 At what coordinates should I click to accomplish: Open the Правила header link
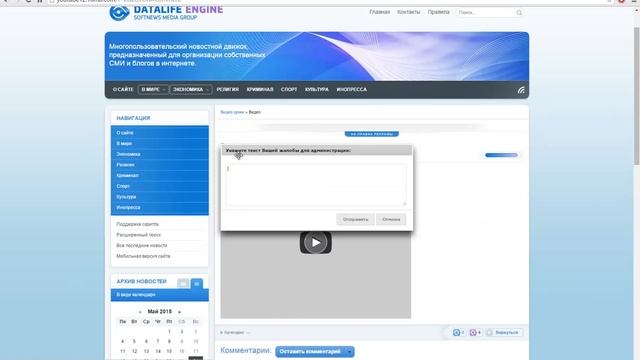click(438, 12)
